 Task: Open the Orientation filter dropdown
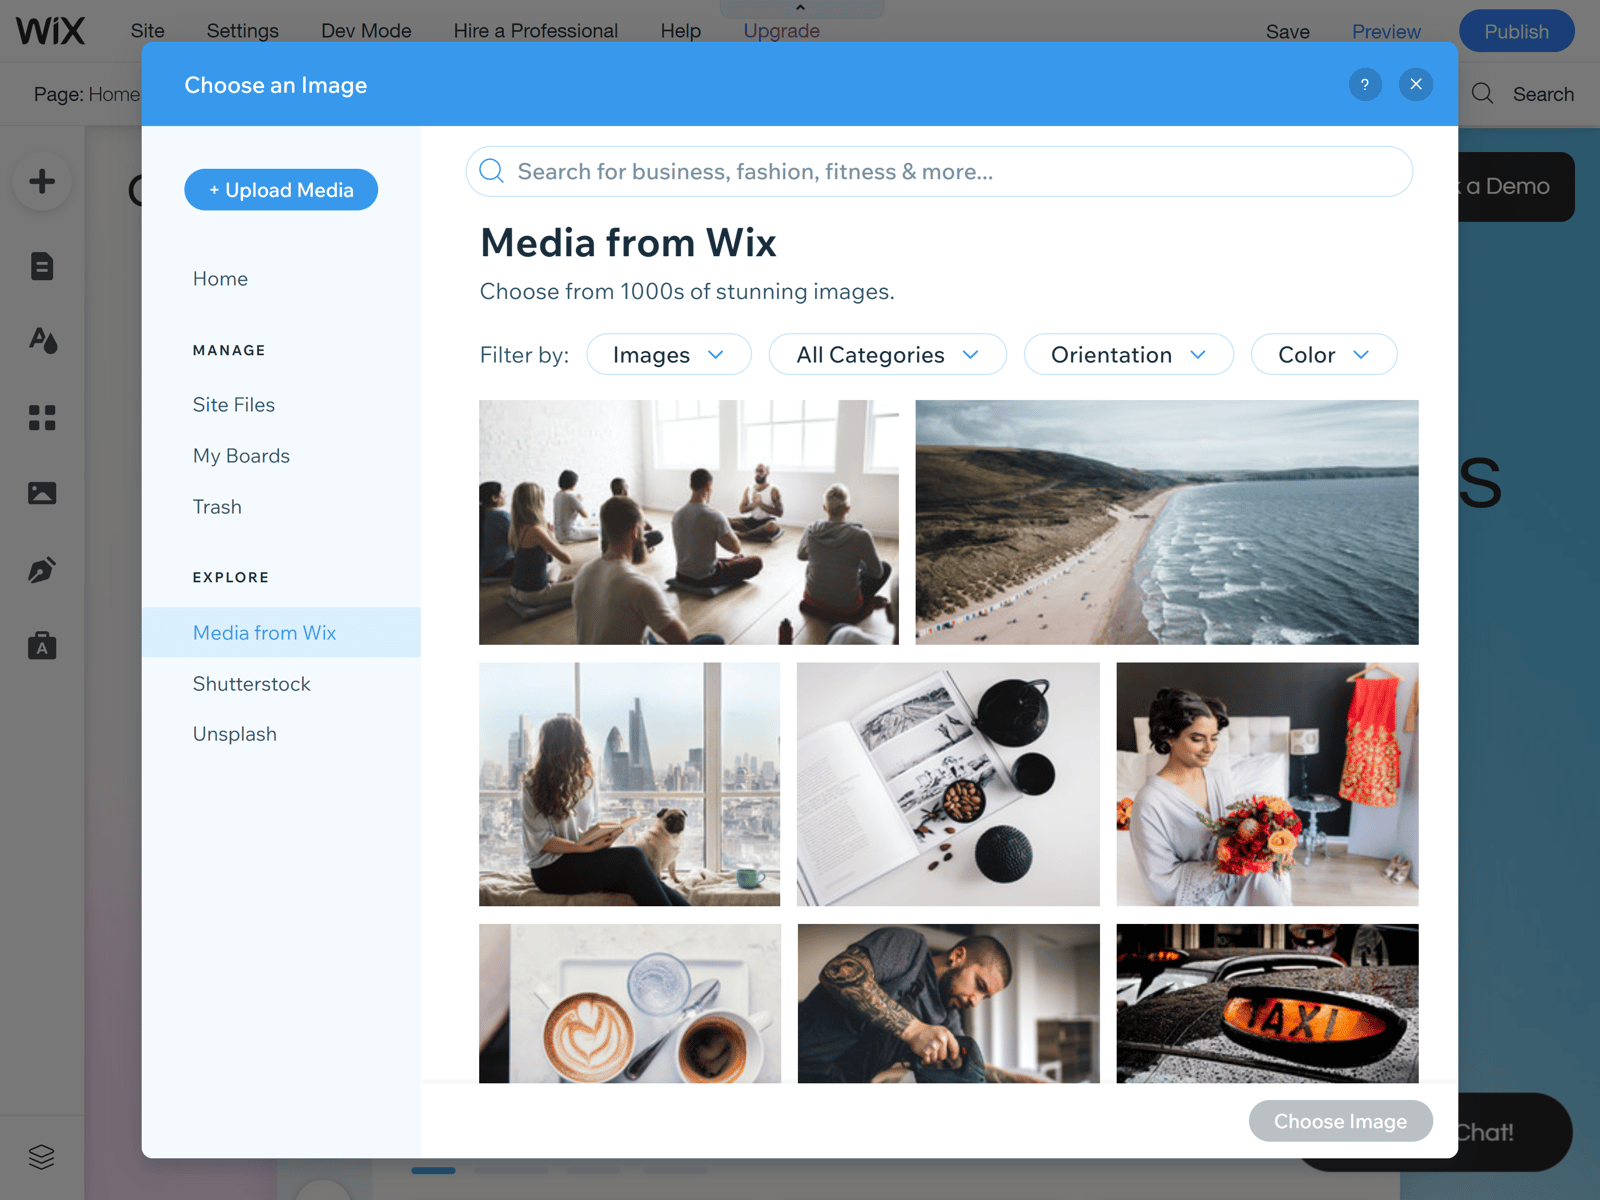(x=1129, y=355)
